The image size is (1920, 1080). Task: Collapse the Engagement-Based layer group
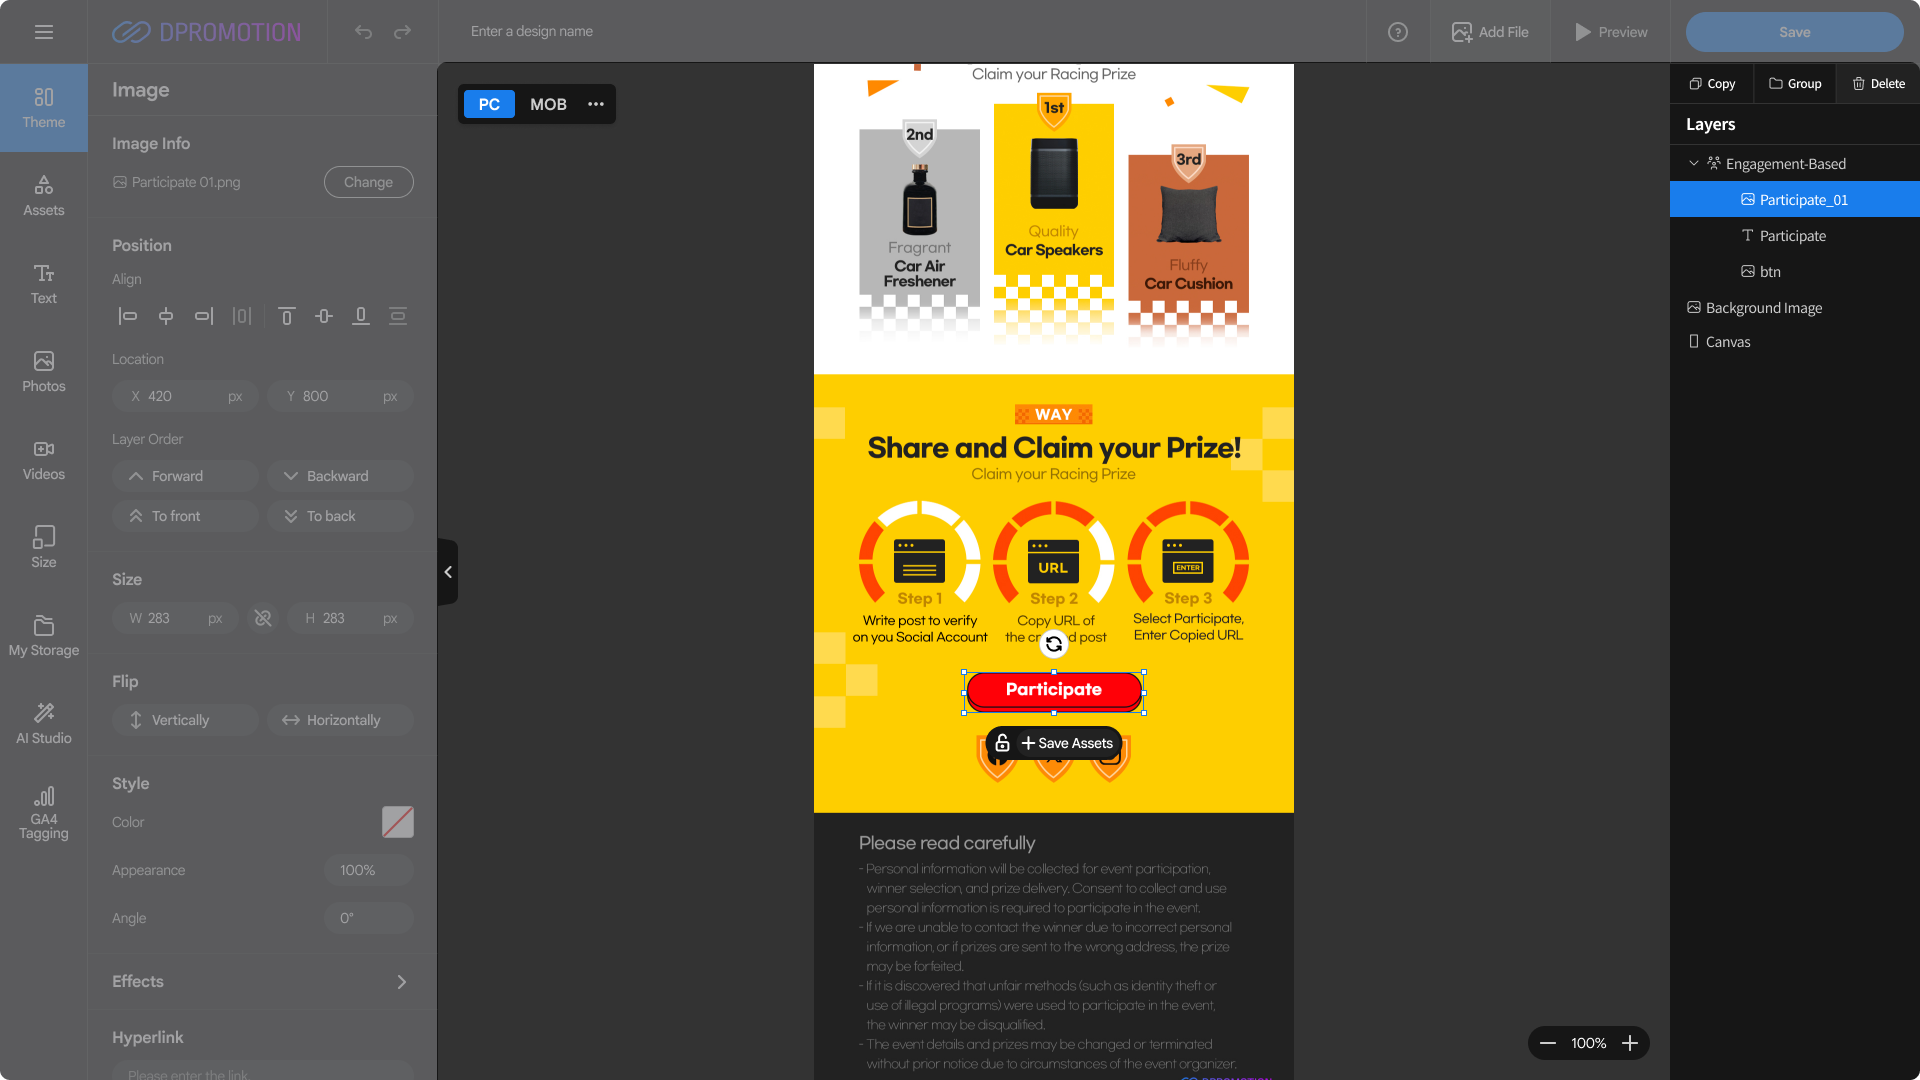[x=1694, y=163]
